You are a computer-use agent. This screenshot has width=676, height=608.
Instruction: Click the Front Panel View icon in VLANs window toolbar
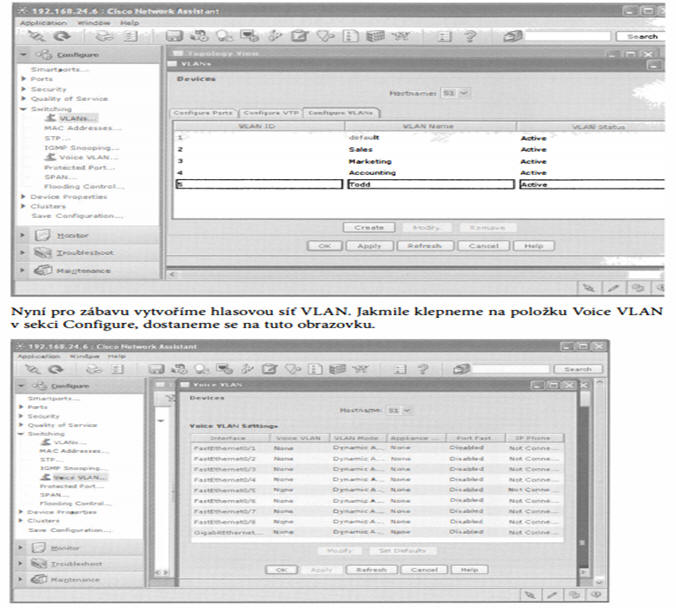pyautogui.click(x=375, y=37)
